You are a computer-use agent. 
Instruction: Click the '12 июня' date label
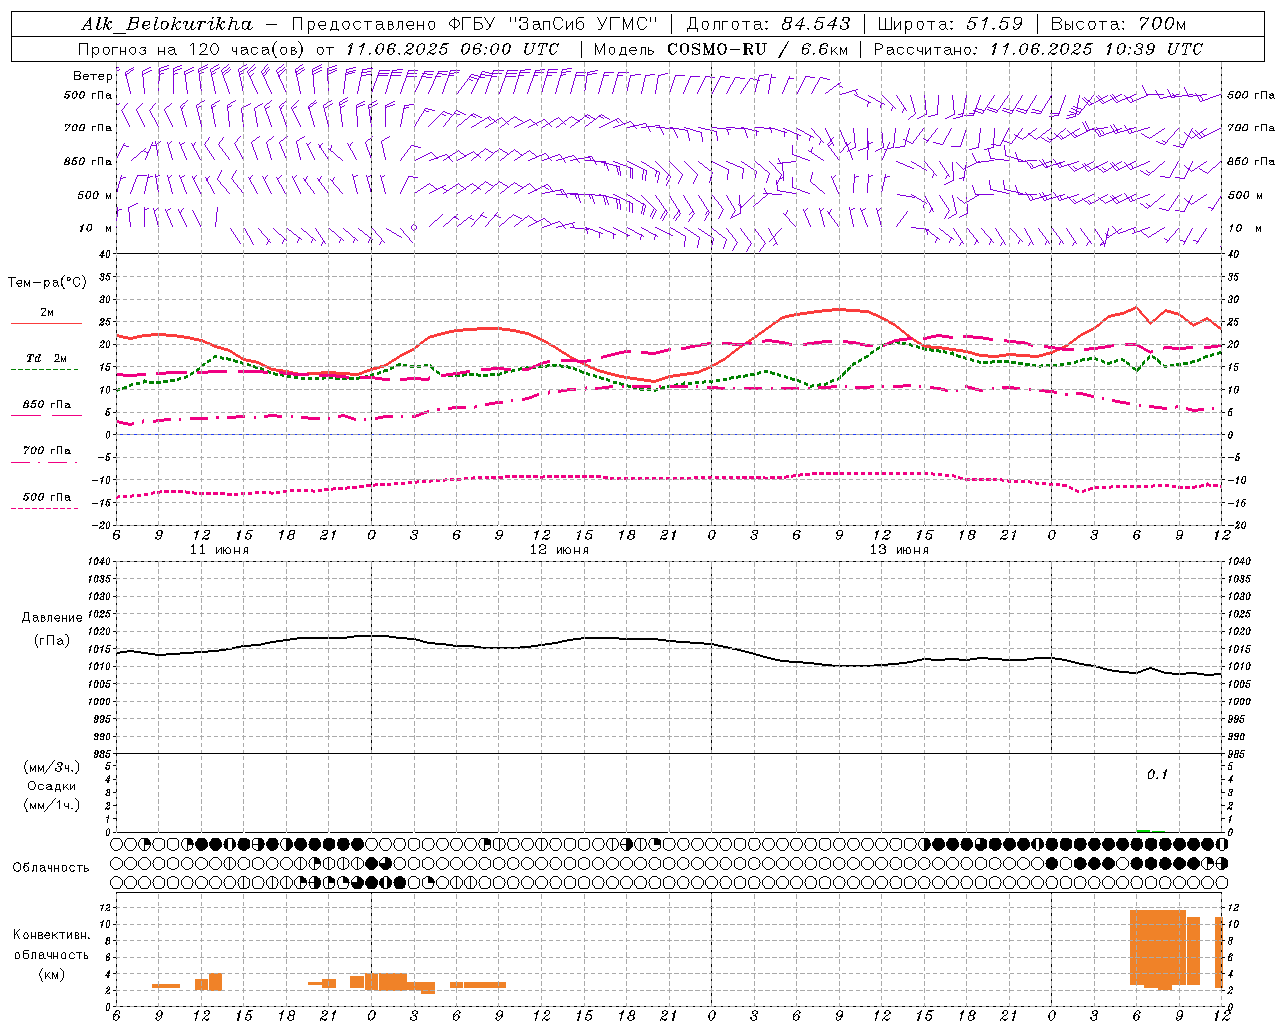point(559,550)
